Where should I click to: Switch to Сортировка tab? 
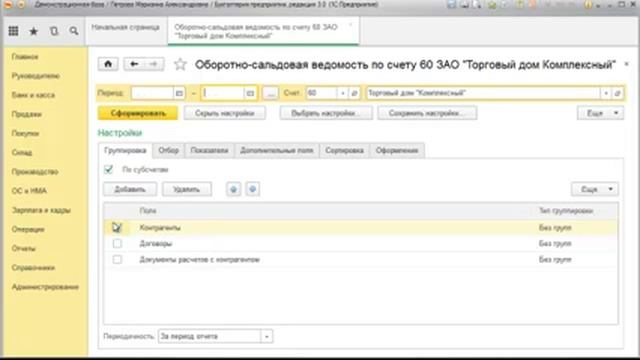(344, 151)
